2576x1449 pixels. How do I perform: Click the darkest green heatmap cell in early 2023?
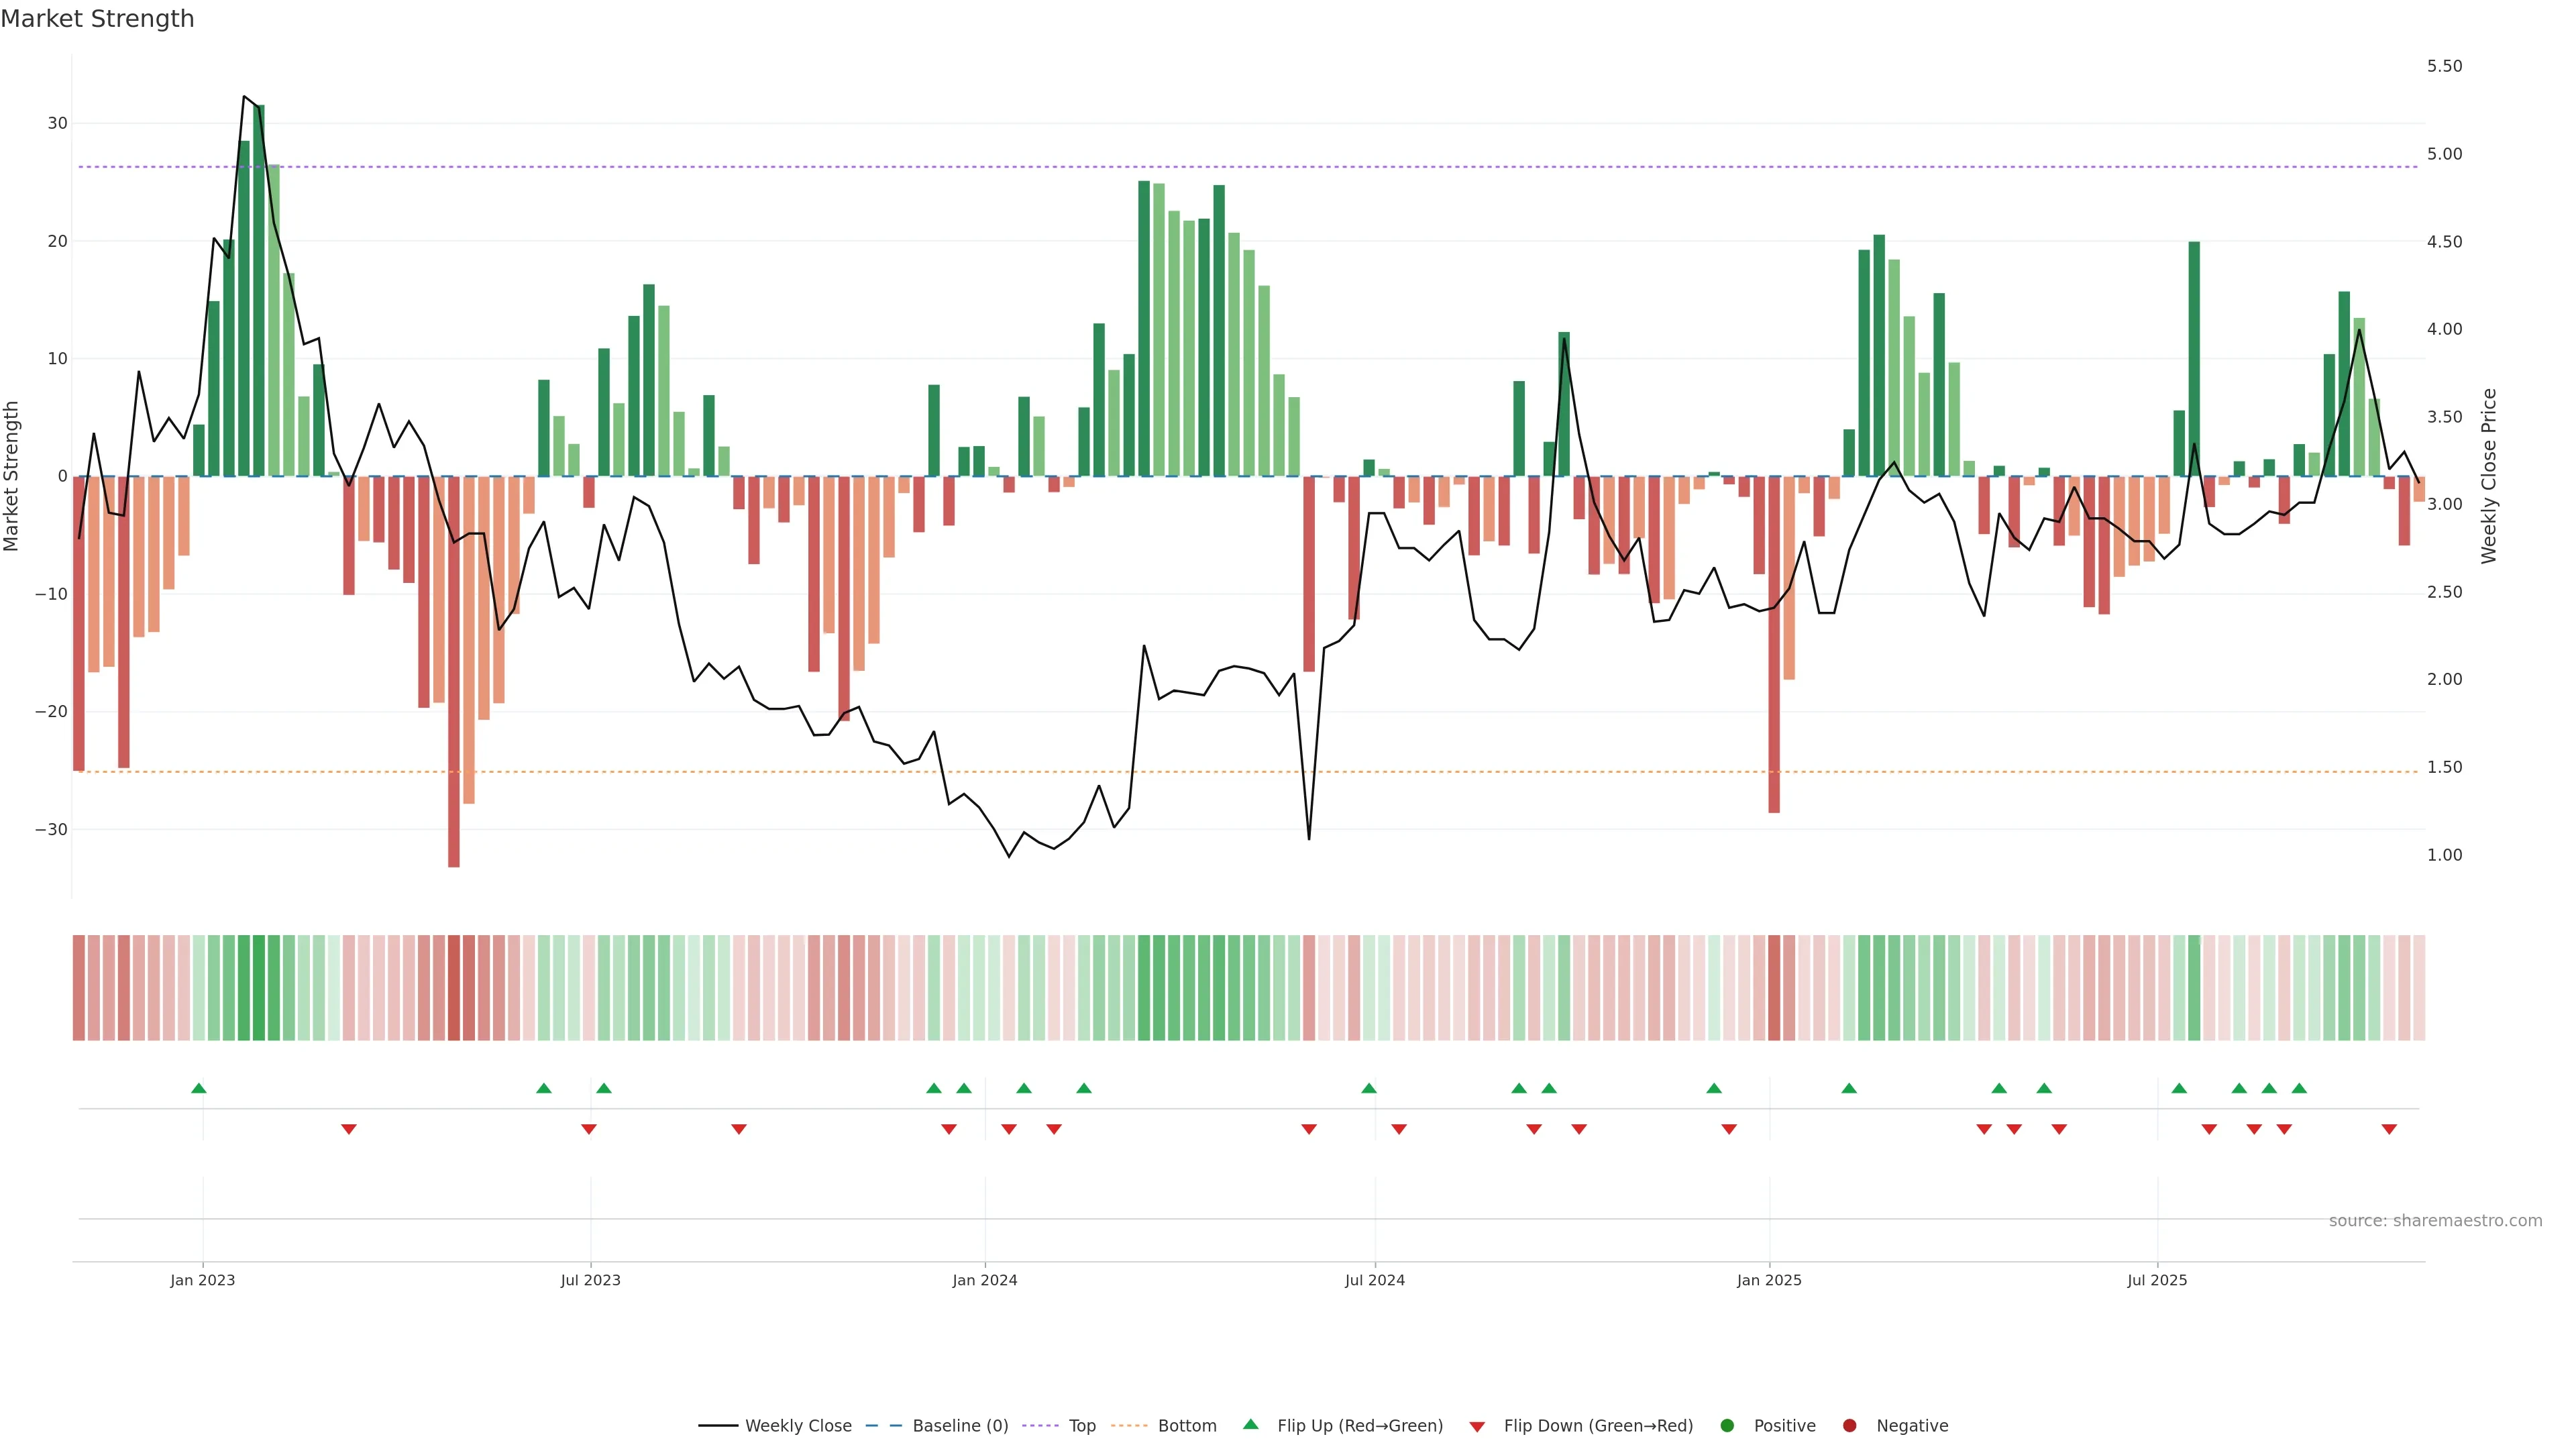[259, 988]
